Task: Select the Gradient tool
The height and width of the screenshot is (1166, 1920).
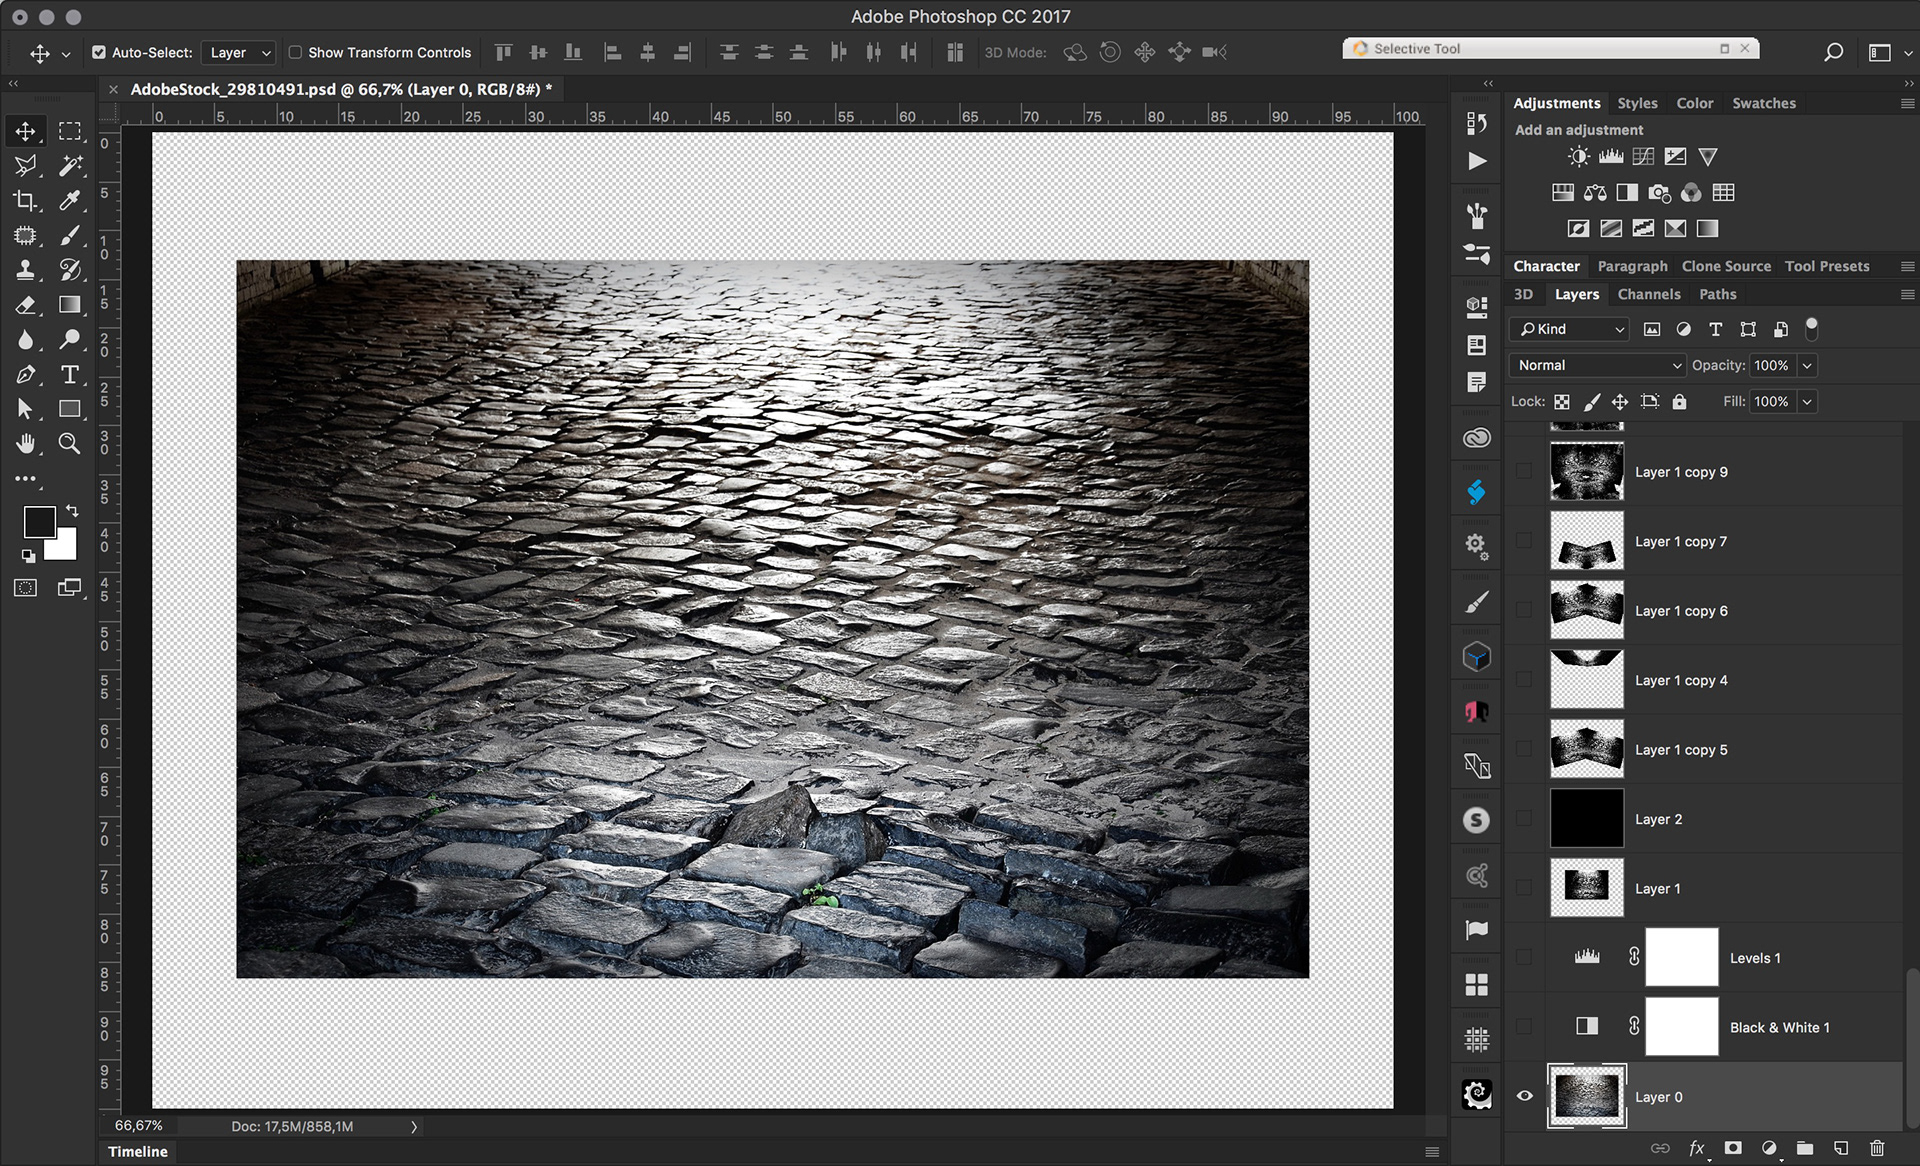Action: pyautogui.click(x=69, y=305)
